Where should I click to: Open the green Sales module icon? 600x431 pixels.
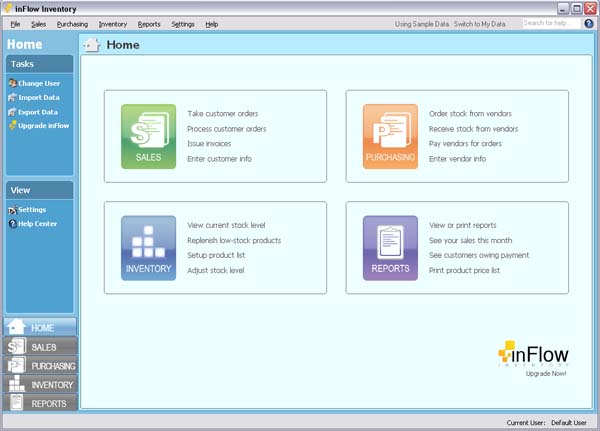[x=148, y=136]
